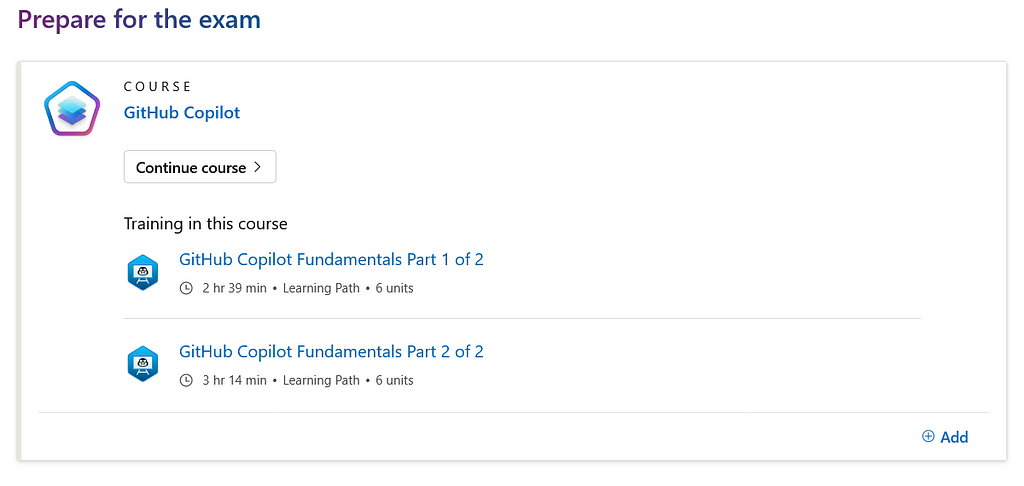Click Learning Path label under Part 2
The width and height of the screenshot is (1024, 486).
point(321,380)
